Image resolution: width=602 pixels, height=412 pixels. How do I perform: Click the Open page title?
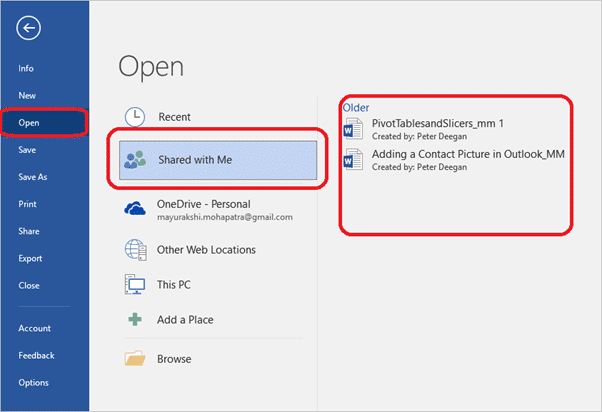[151, 67]
